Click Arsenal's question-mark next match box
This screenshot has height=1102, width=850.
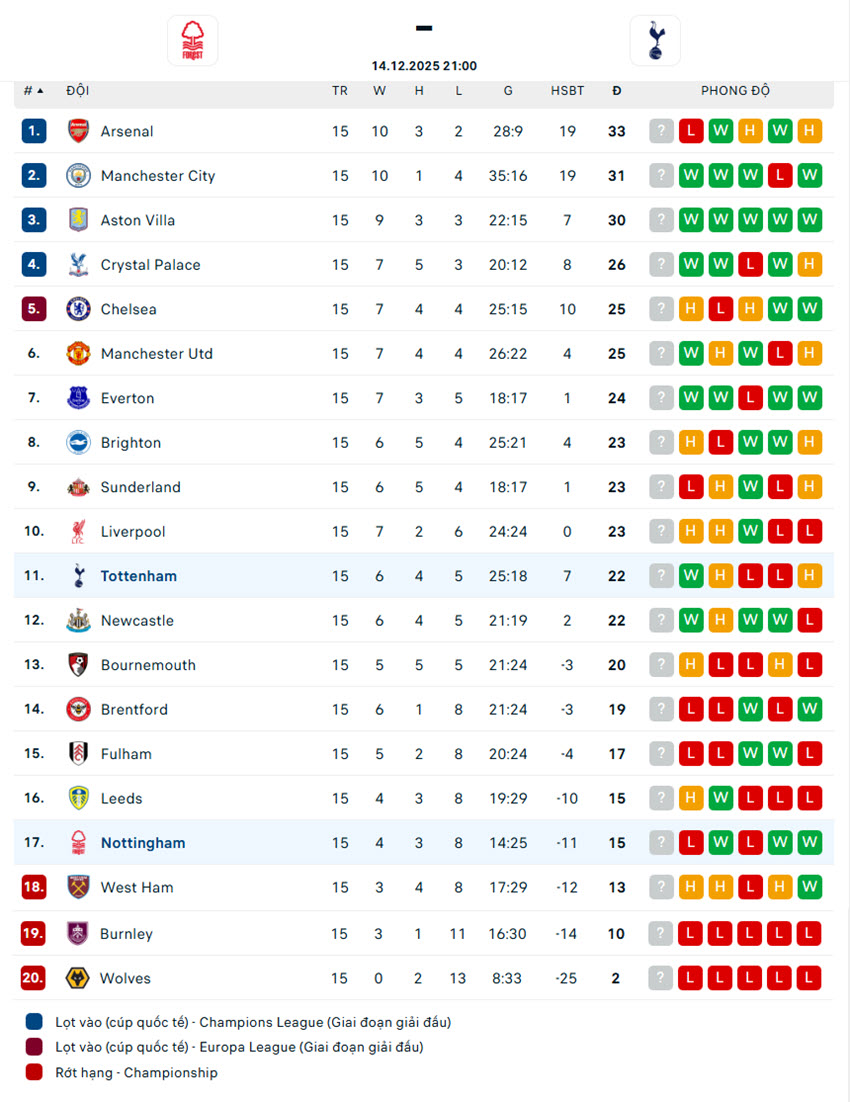tap(661, 131)
